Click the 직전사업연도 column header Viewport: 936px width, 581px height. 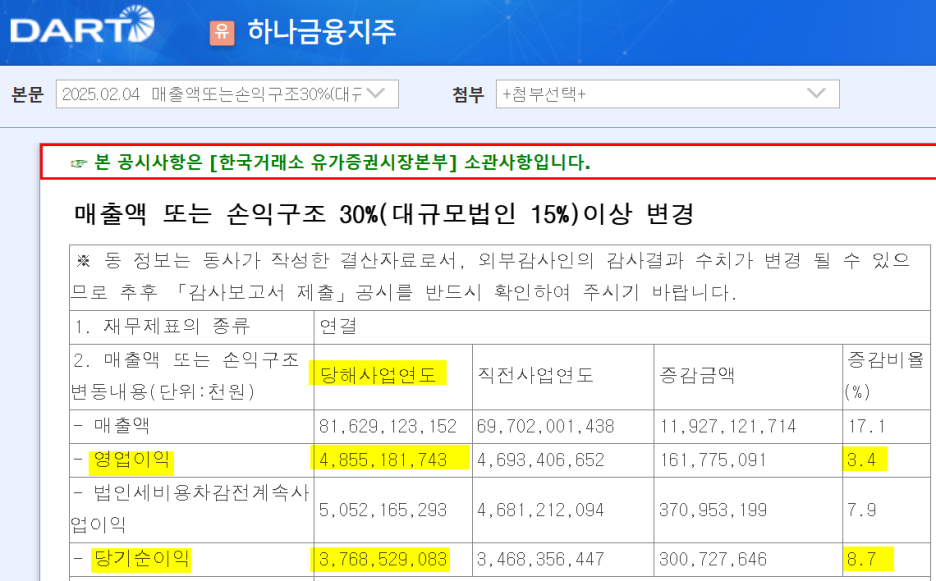pyautogui.click(x=535, y=375)
